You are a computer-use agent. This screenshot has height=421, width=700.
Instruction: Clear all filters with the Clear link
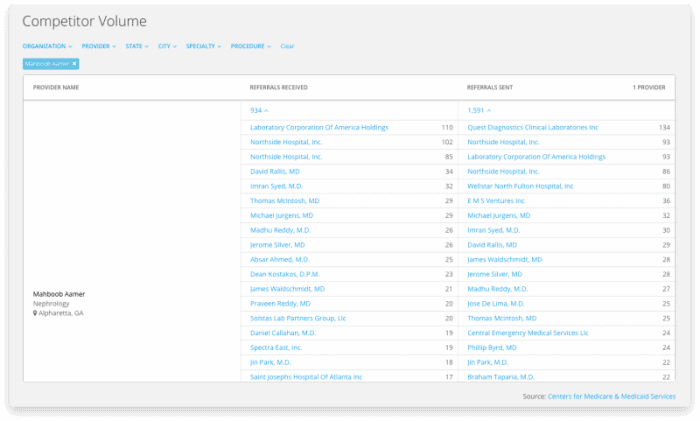[287, 46]
